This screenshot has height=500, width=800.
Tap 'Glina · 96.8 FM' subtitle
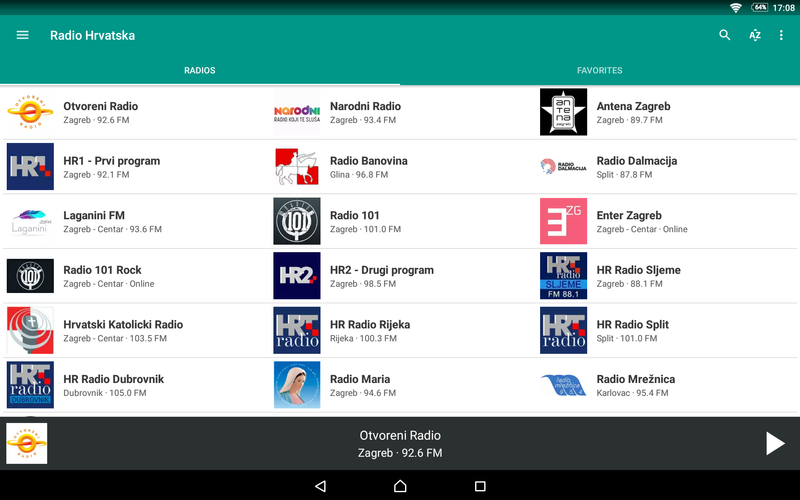tap(359, 174)
